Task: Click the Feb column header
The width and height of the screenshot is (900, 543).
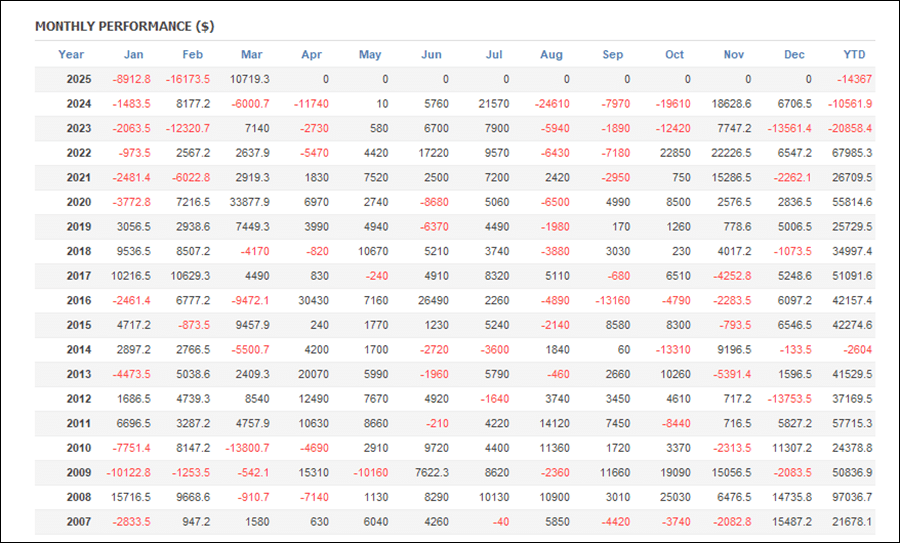Action: [193, 55]
